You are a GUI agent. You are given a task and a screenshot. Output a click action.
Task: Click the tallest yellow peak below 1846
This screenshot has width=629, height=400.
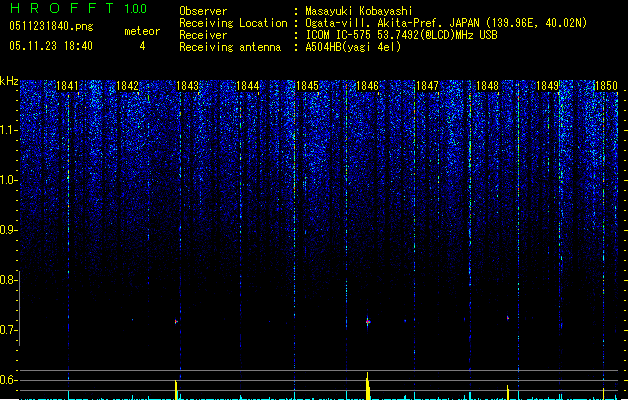pyautogui.click(x=367, y=386)
